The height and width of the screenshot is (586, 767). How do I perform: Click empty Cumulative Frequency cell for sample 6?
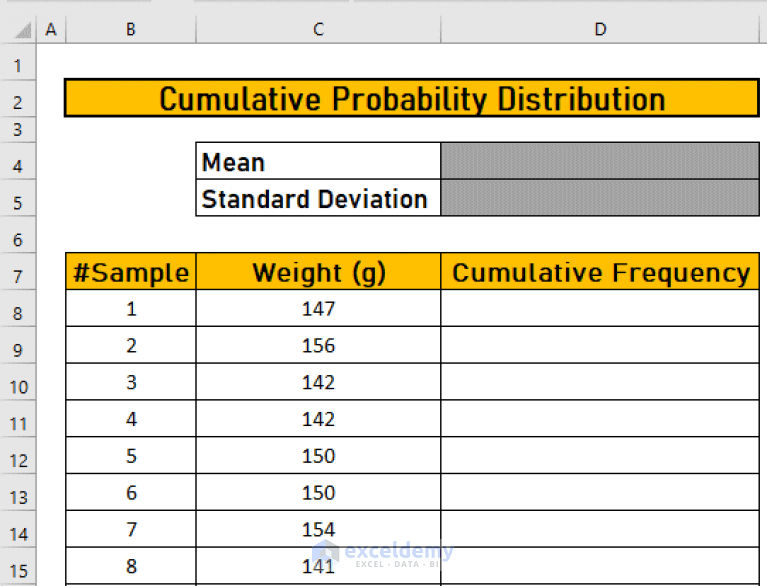(x=600, y=492)
